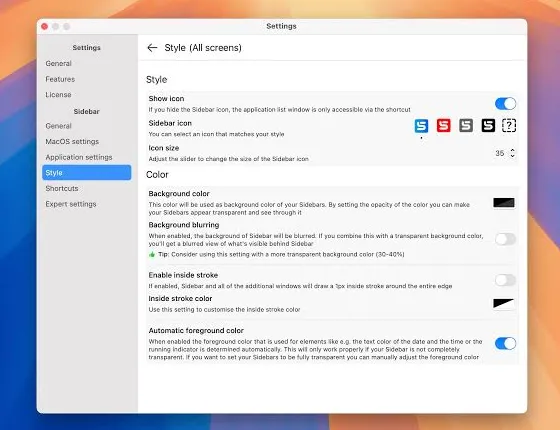
Task: Disable Automatic foreground color toggle
Action: coord(505,343)
